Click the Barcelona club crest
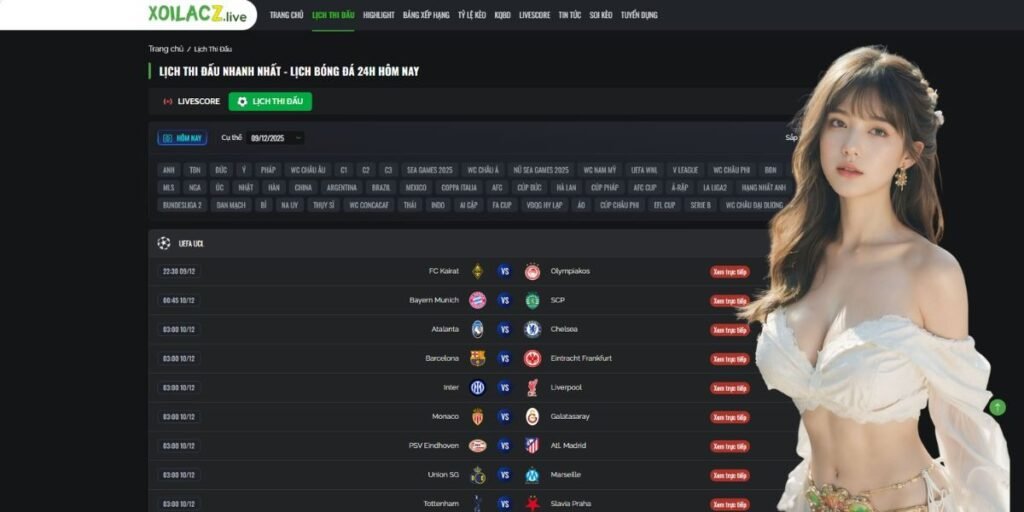 [477, 359]
